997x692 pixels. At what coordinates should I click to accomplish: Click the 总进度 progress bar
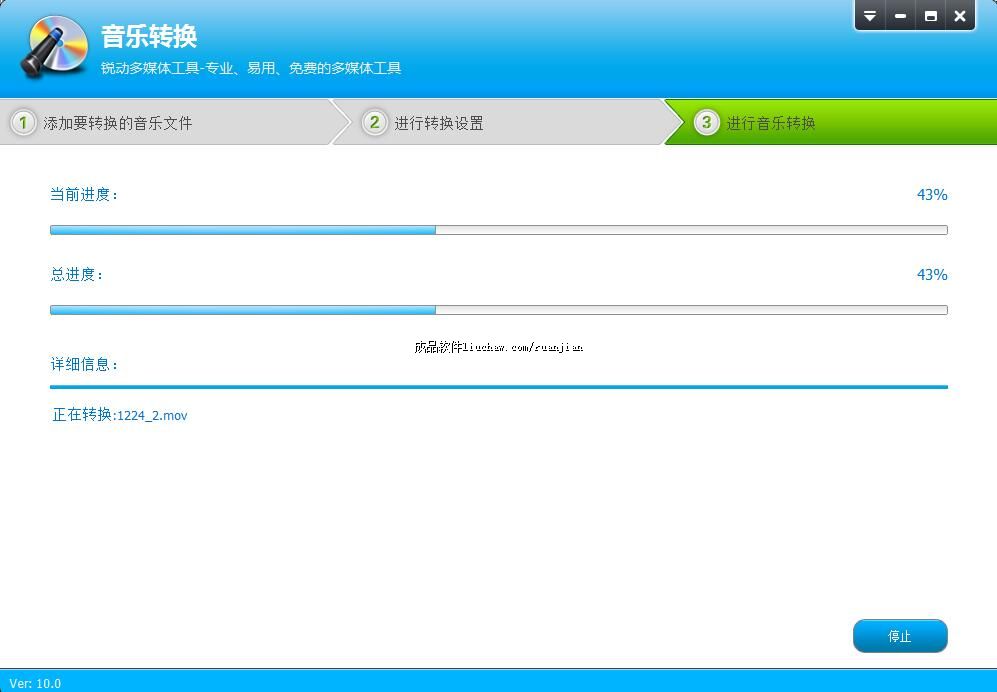point(498,310)
